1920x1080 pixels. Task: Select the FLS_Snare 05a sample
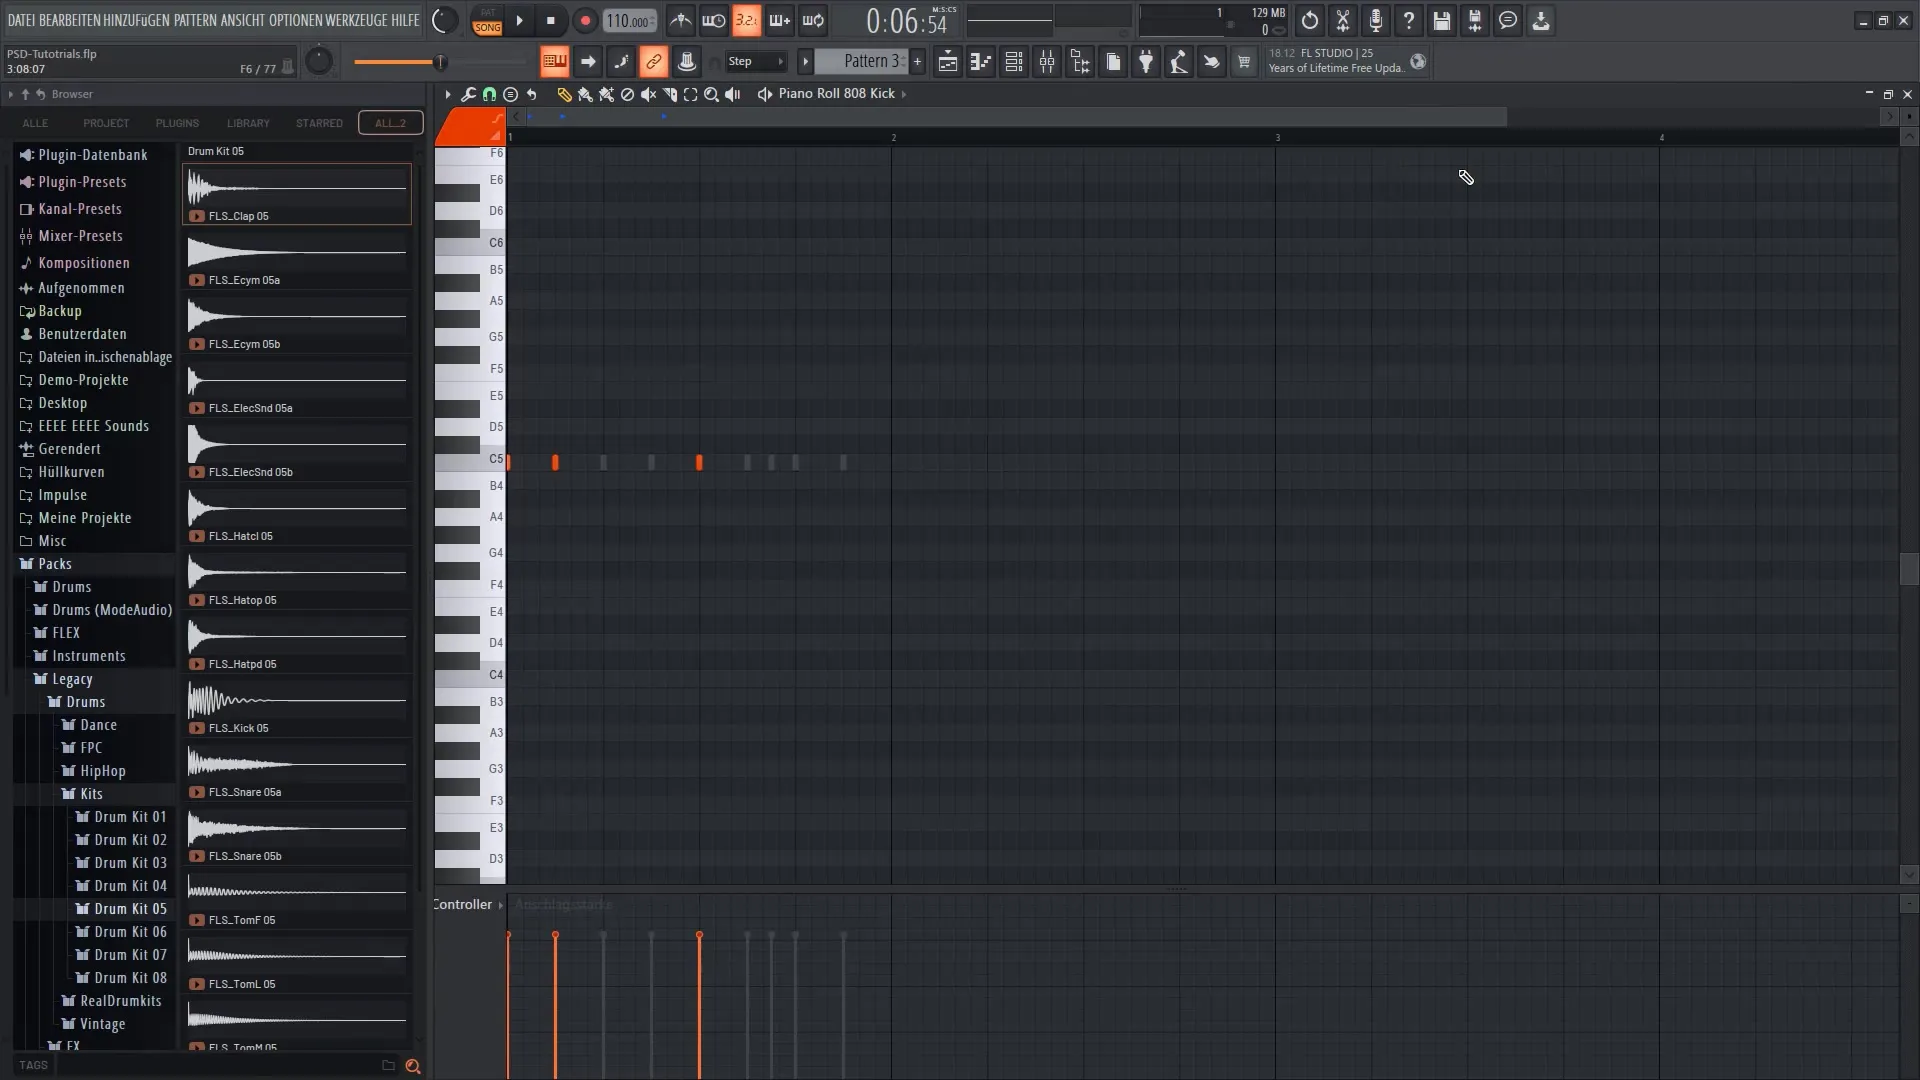coord(297,772)
